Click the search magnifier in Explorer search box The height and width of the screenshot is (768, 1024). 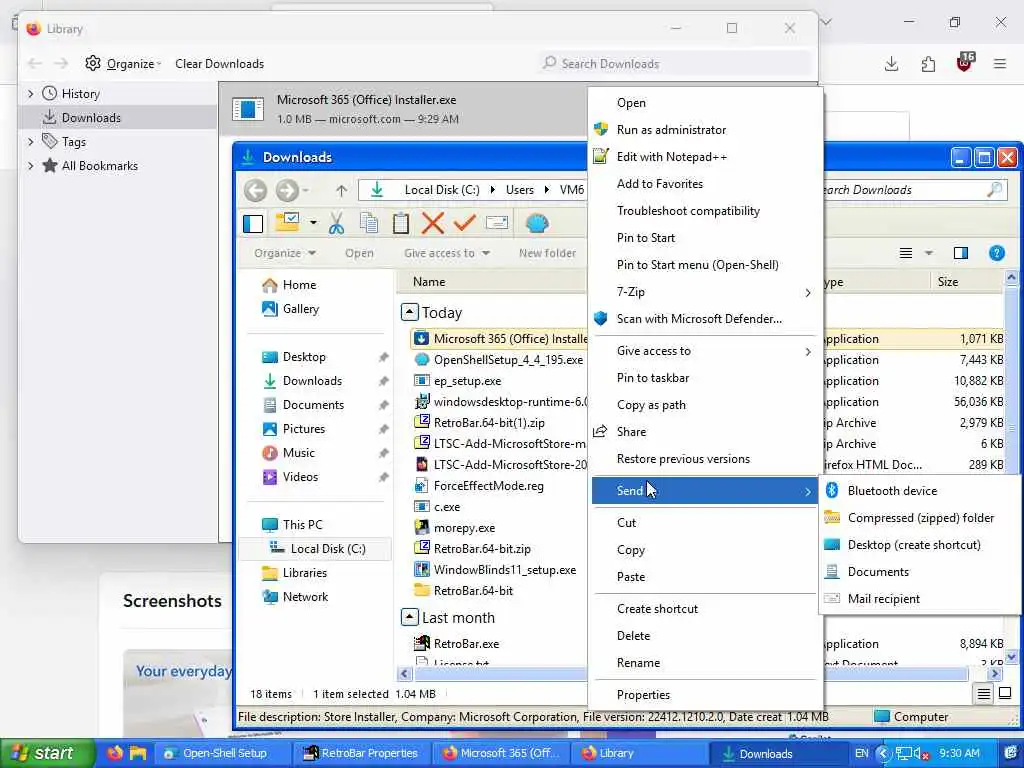[x=994, y=190]
